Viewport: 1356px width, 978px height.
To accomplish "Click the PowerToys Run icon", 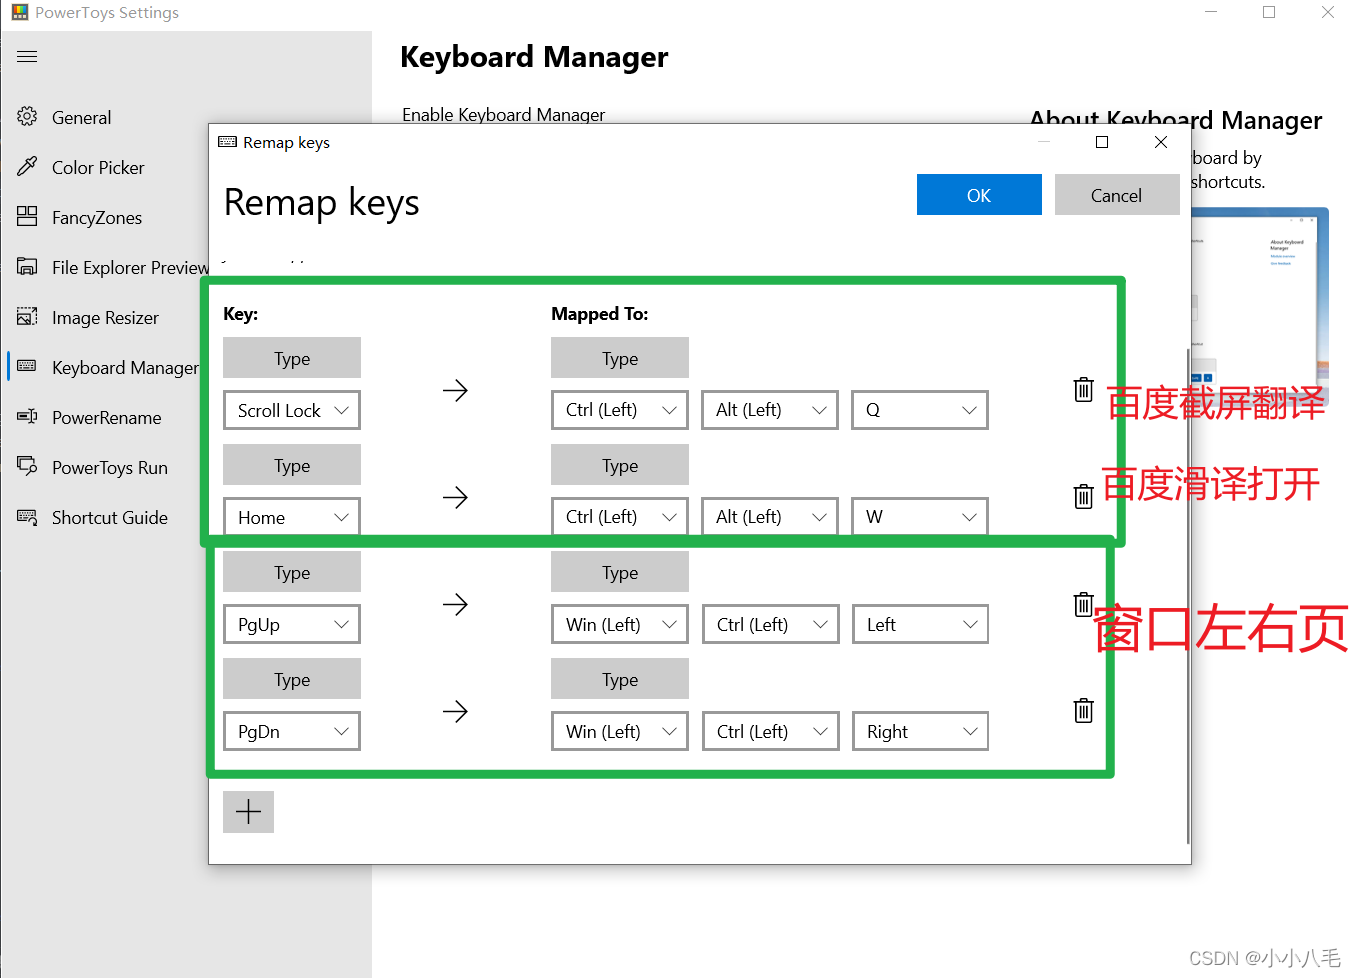I will [27, 466].
